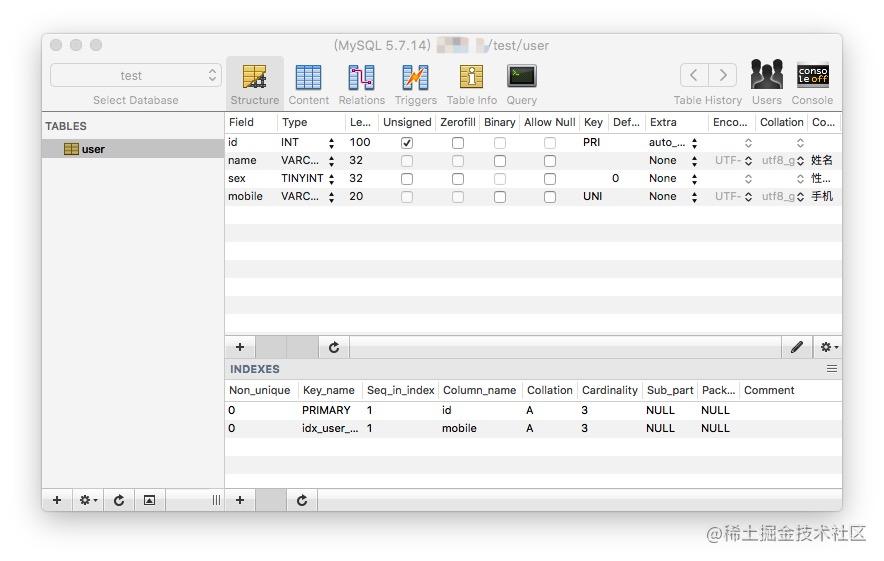This screenshot has height=561, width=884.
Task: Select the PRIMARY index row
Action: click(x=533, y=410)
